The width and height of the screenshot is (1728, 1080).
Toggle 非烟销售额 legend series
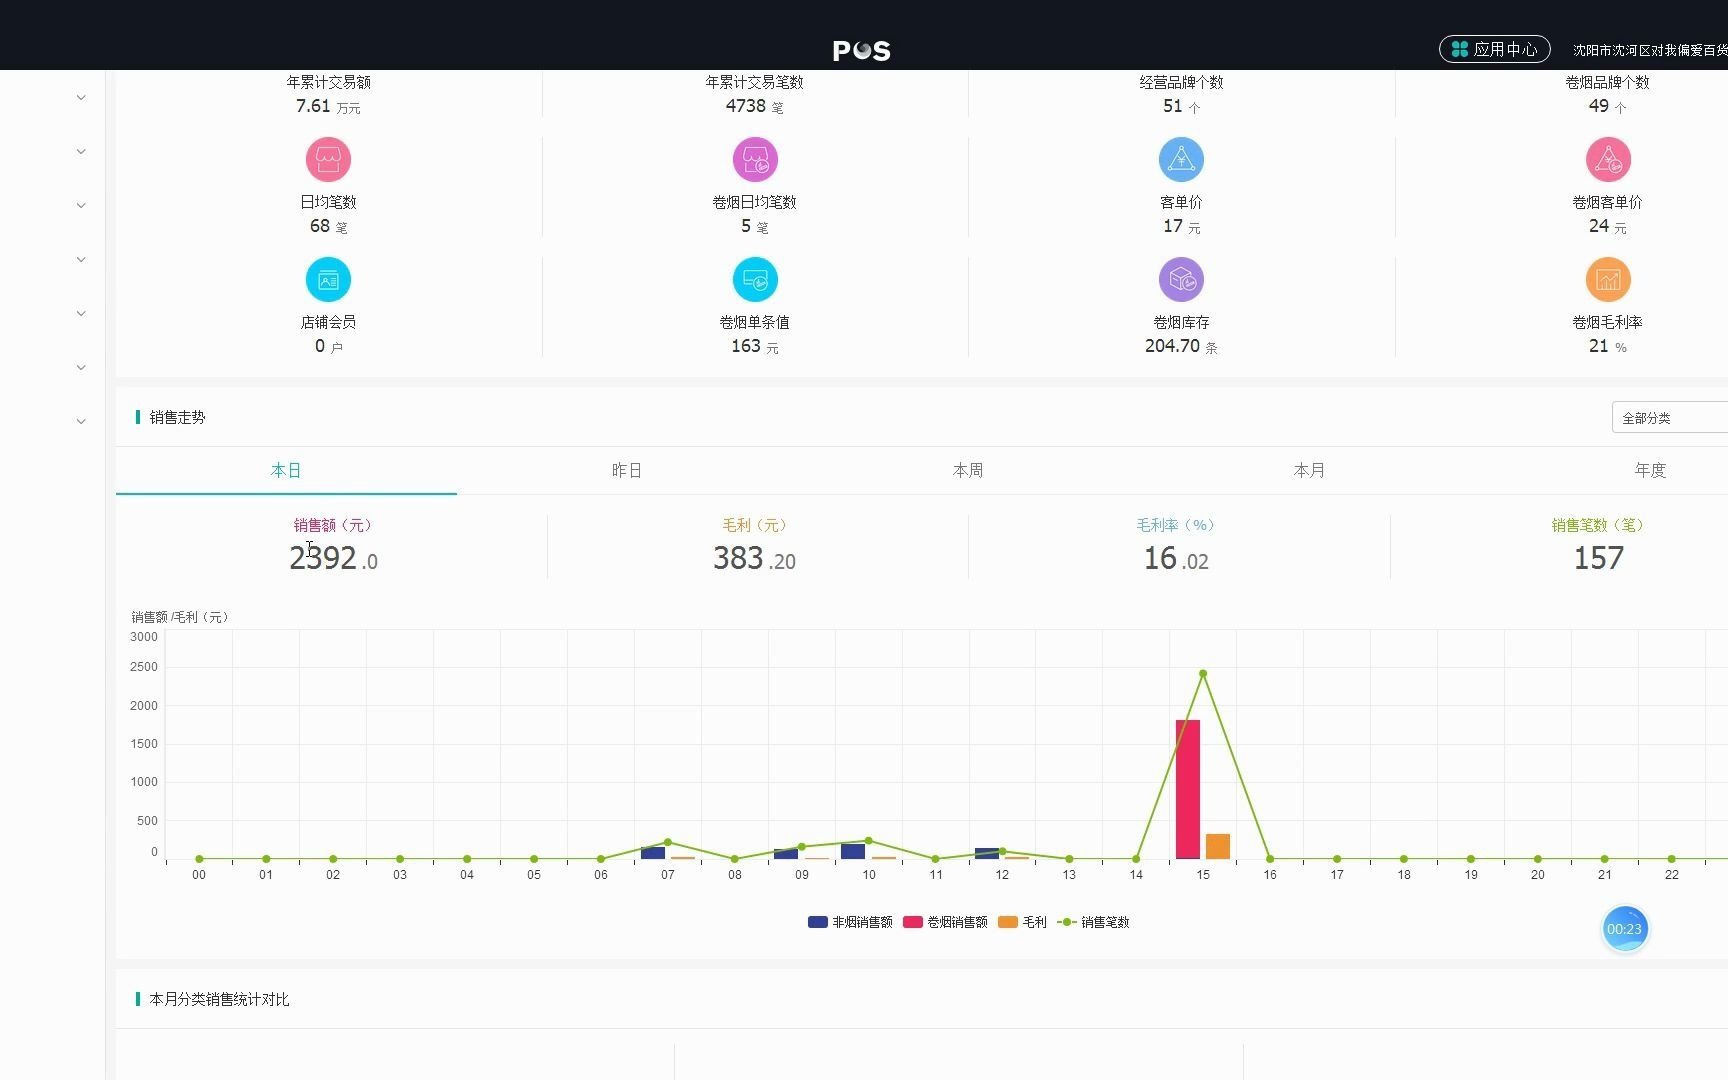click(850, 922)
